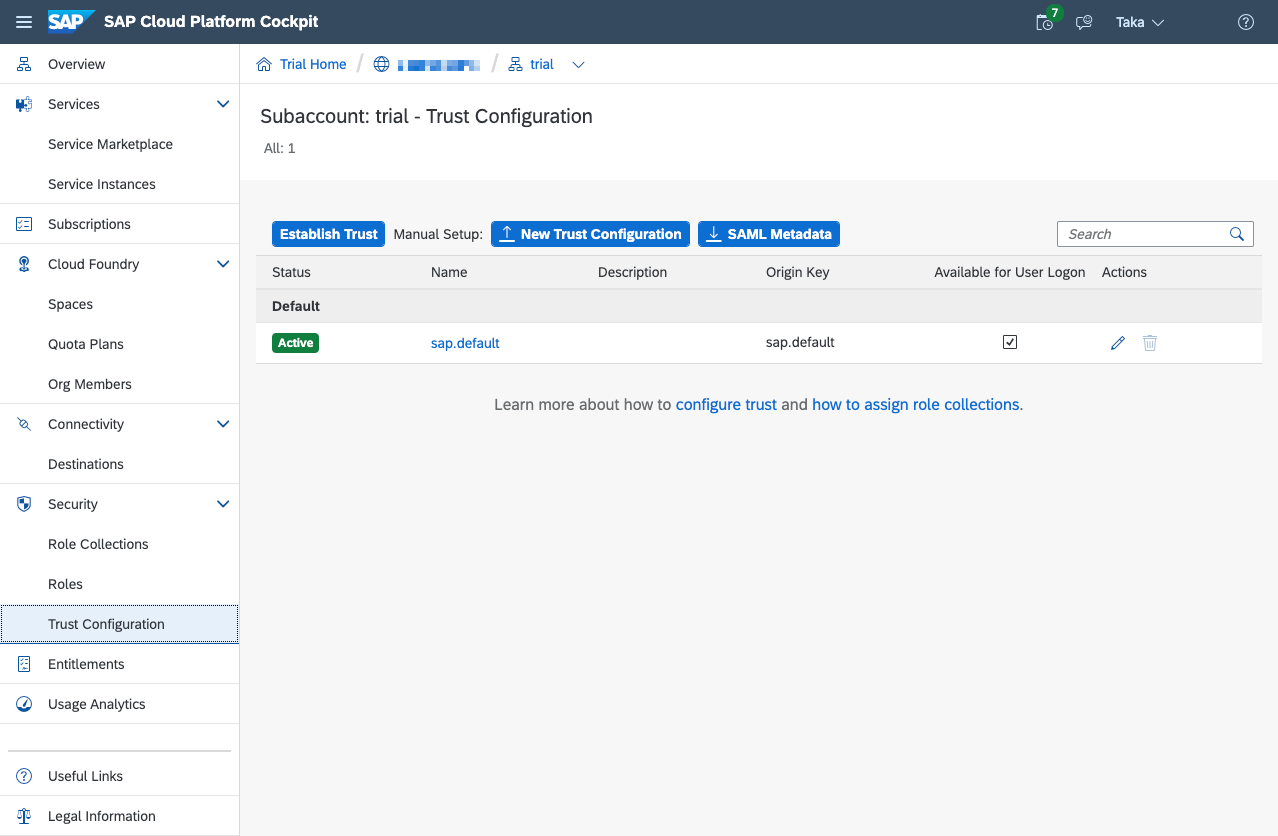Click the Useful Links question icon
The height and width of the screenshot is (836, 1278).
[24, 776]
